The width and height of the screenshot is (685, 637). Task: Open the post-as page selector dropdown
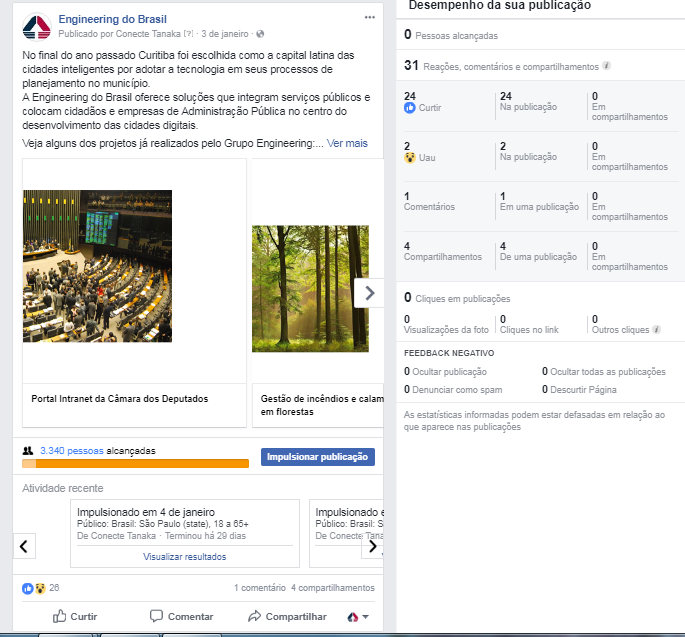(x=358, y=617)
